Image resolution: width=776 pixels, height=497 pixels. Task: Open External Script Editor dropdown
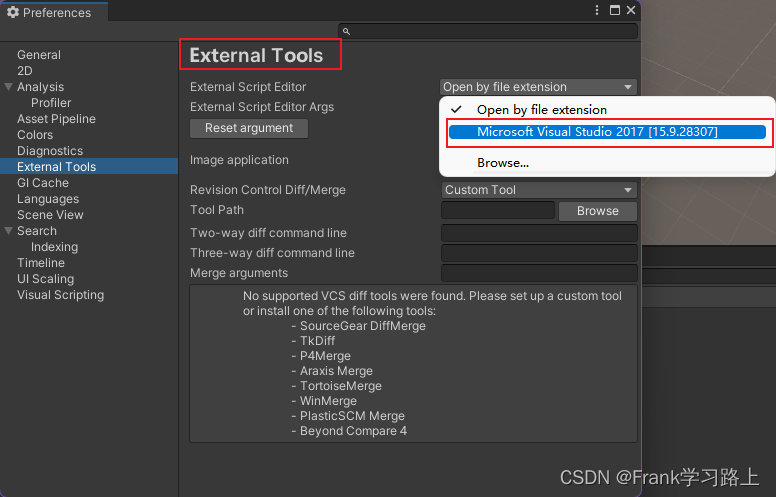tap(538, 87)
